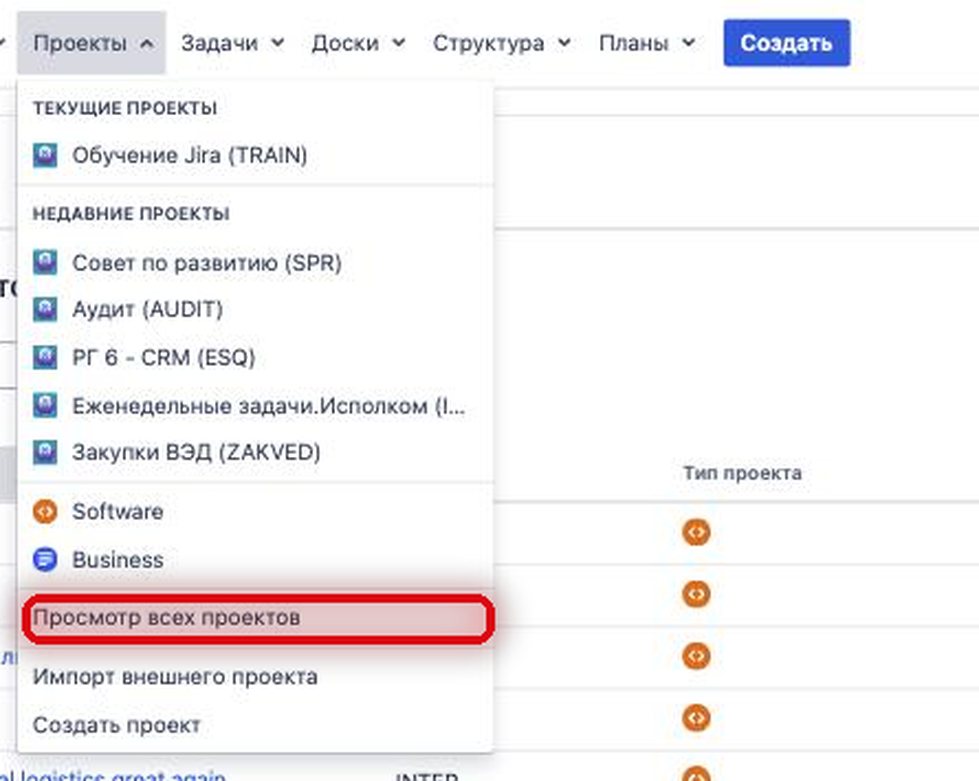Open the Структура dropdown menu

(501, 43)
